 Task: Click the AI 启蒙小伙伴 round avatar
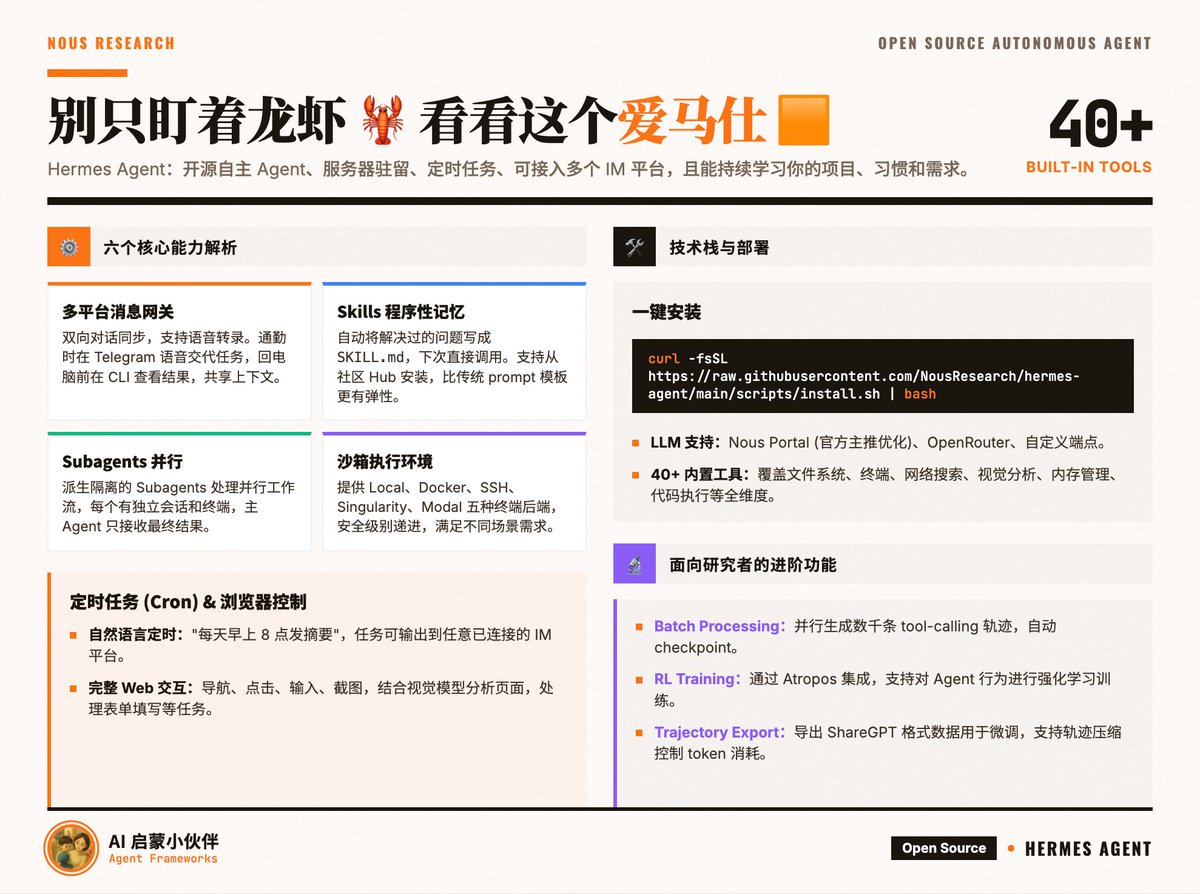pos(71,849)
